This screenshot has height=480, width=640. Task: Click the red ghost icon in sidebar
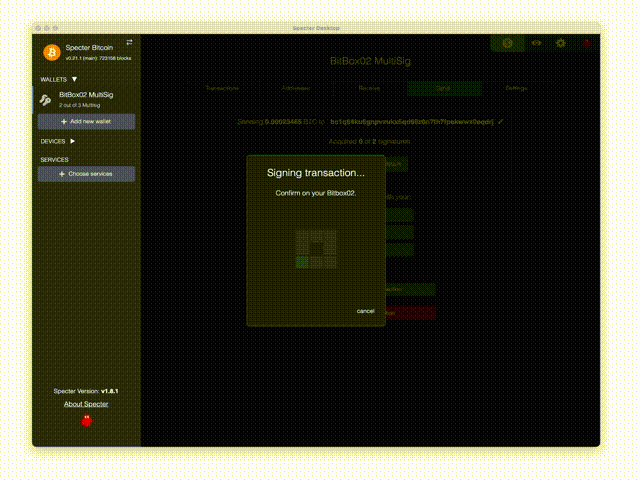87,421
